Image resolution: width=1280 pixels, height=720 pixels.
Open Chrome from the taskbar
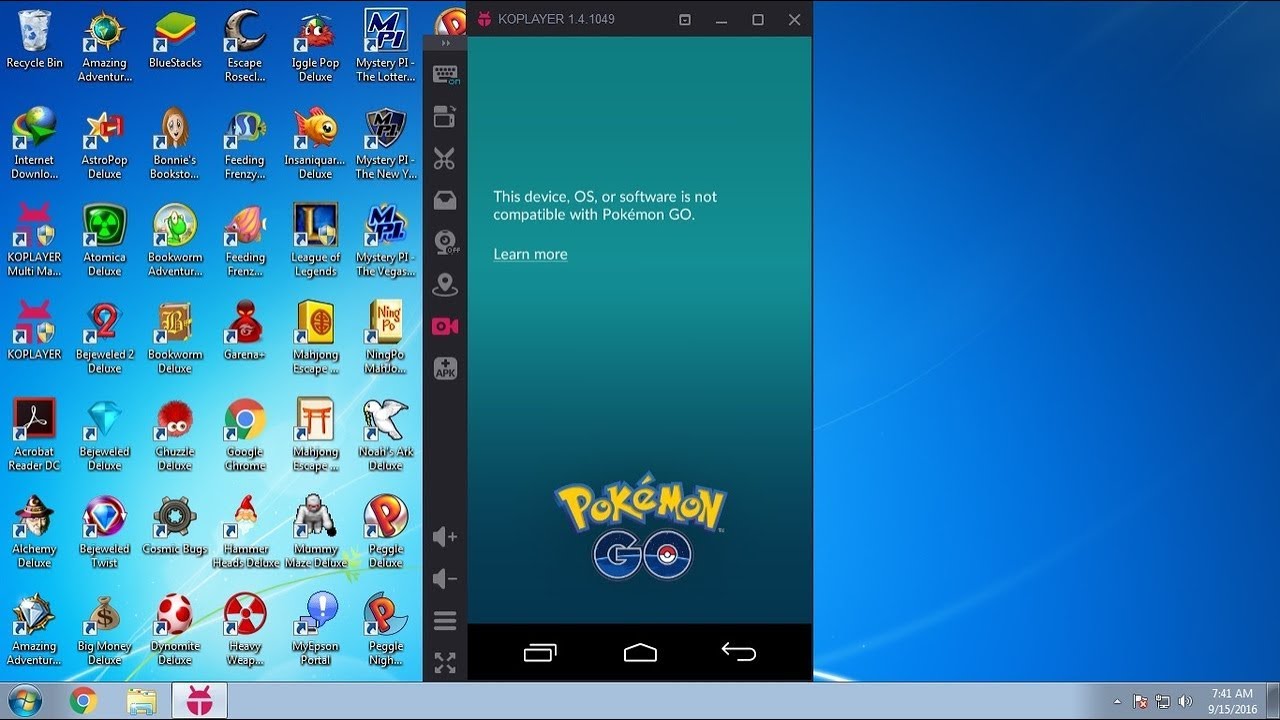(84, 702)
